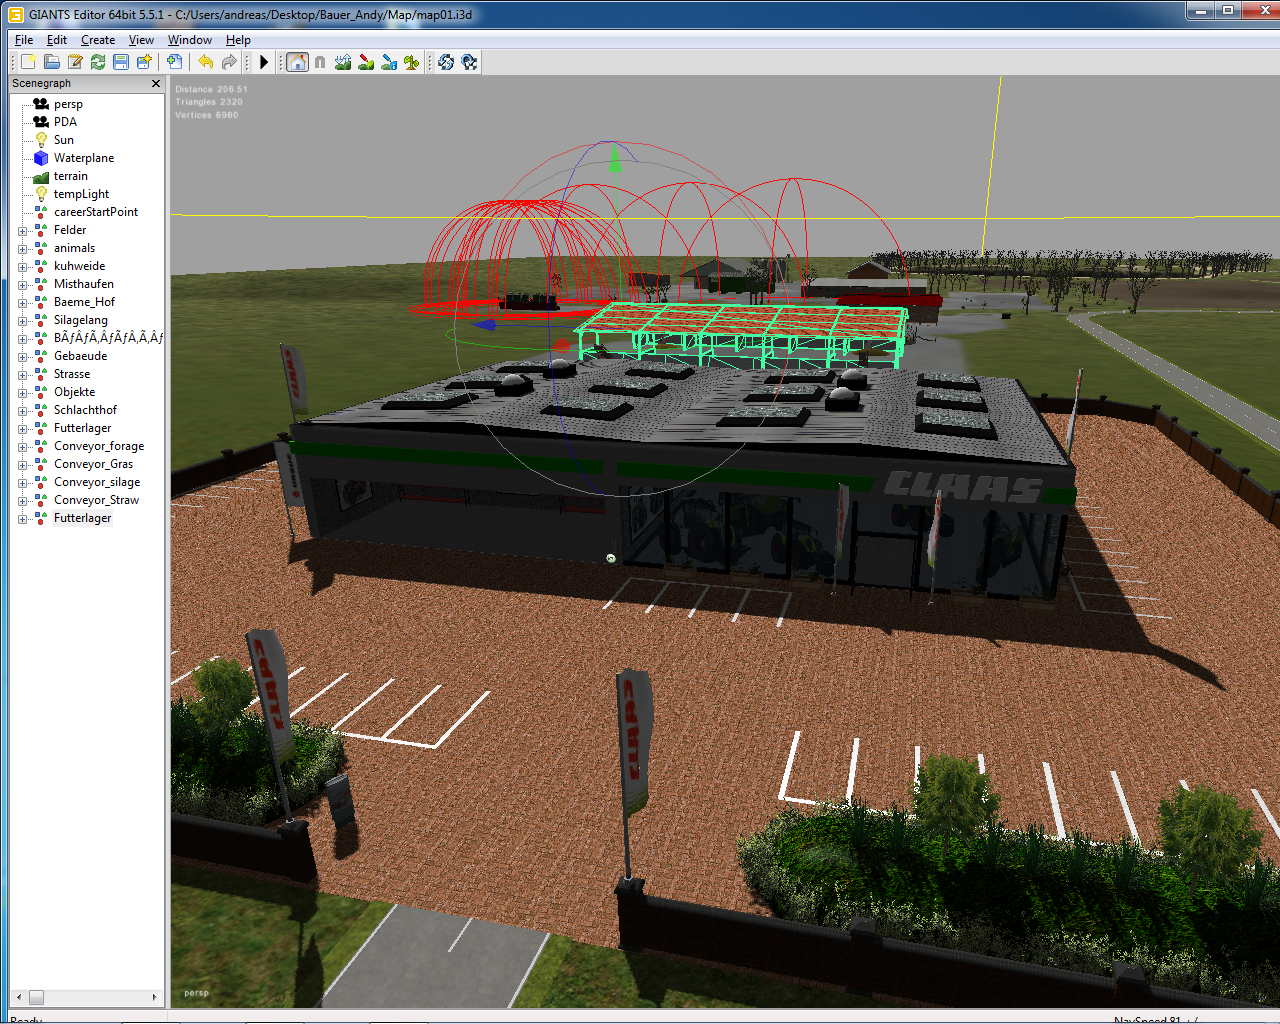The image size is (1280, 1024).
Task: Click the notepad-with-pencil toolbar icon
Action: coord(75,62)
